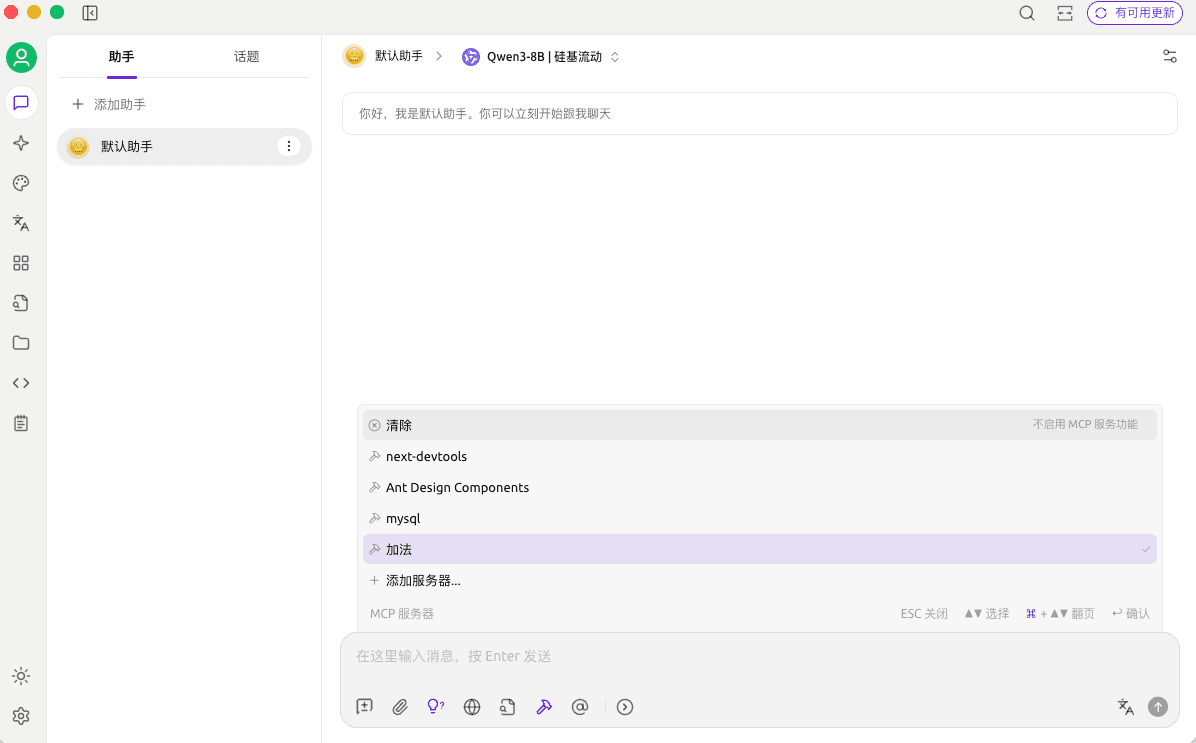Open the translate page in sidebar

[21, 223]
